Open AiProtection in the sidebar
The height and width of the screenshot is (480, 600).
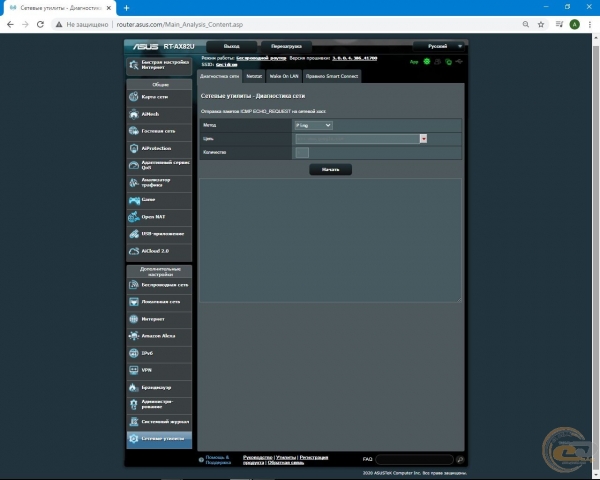click(159, 149)
